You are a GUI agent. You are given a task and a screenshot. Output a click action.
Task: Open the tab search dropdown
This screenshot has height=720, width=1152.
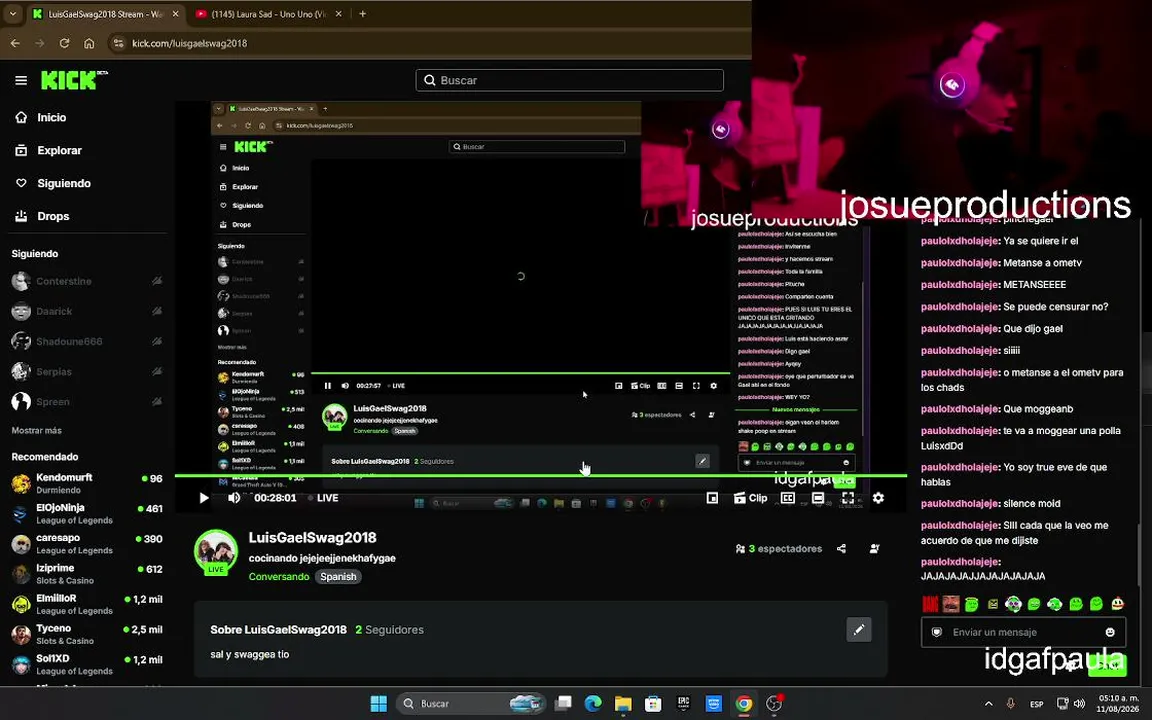(12, 14)
